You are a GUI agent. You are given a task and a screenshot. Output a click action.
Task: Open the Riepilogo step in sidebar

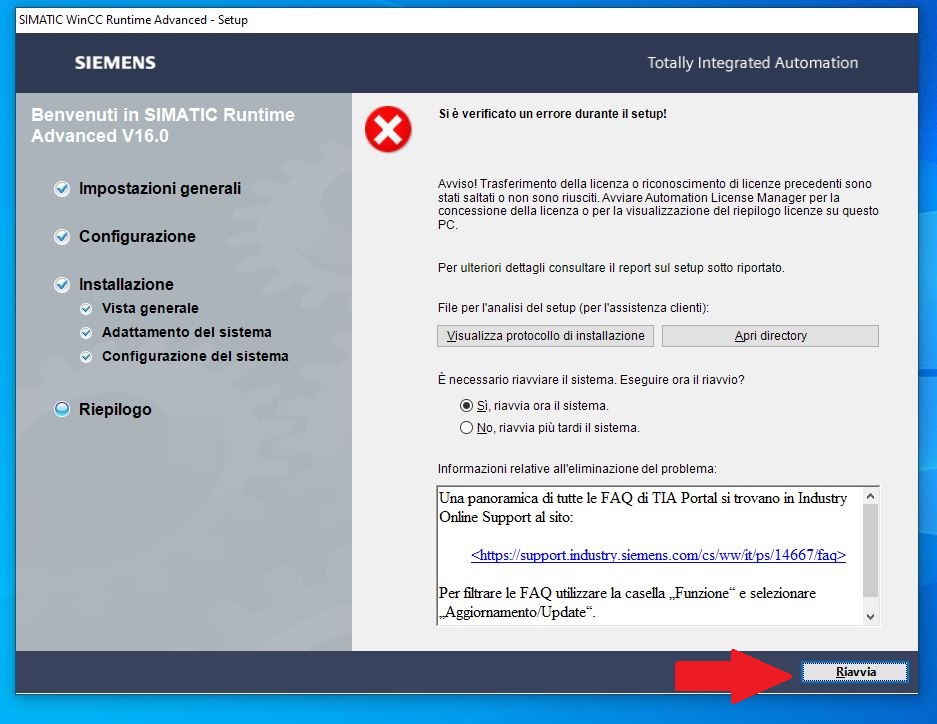point(115,409)
